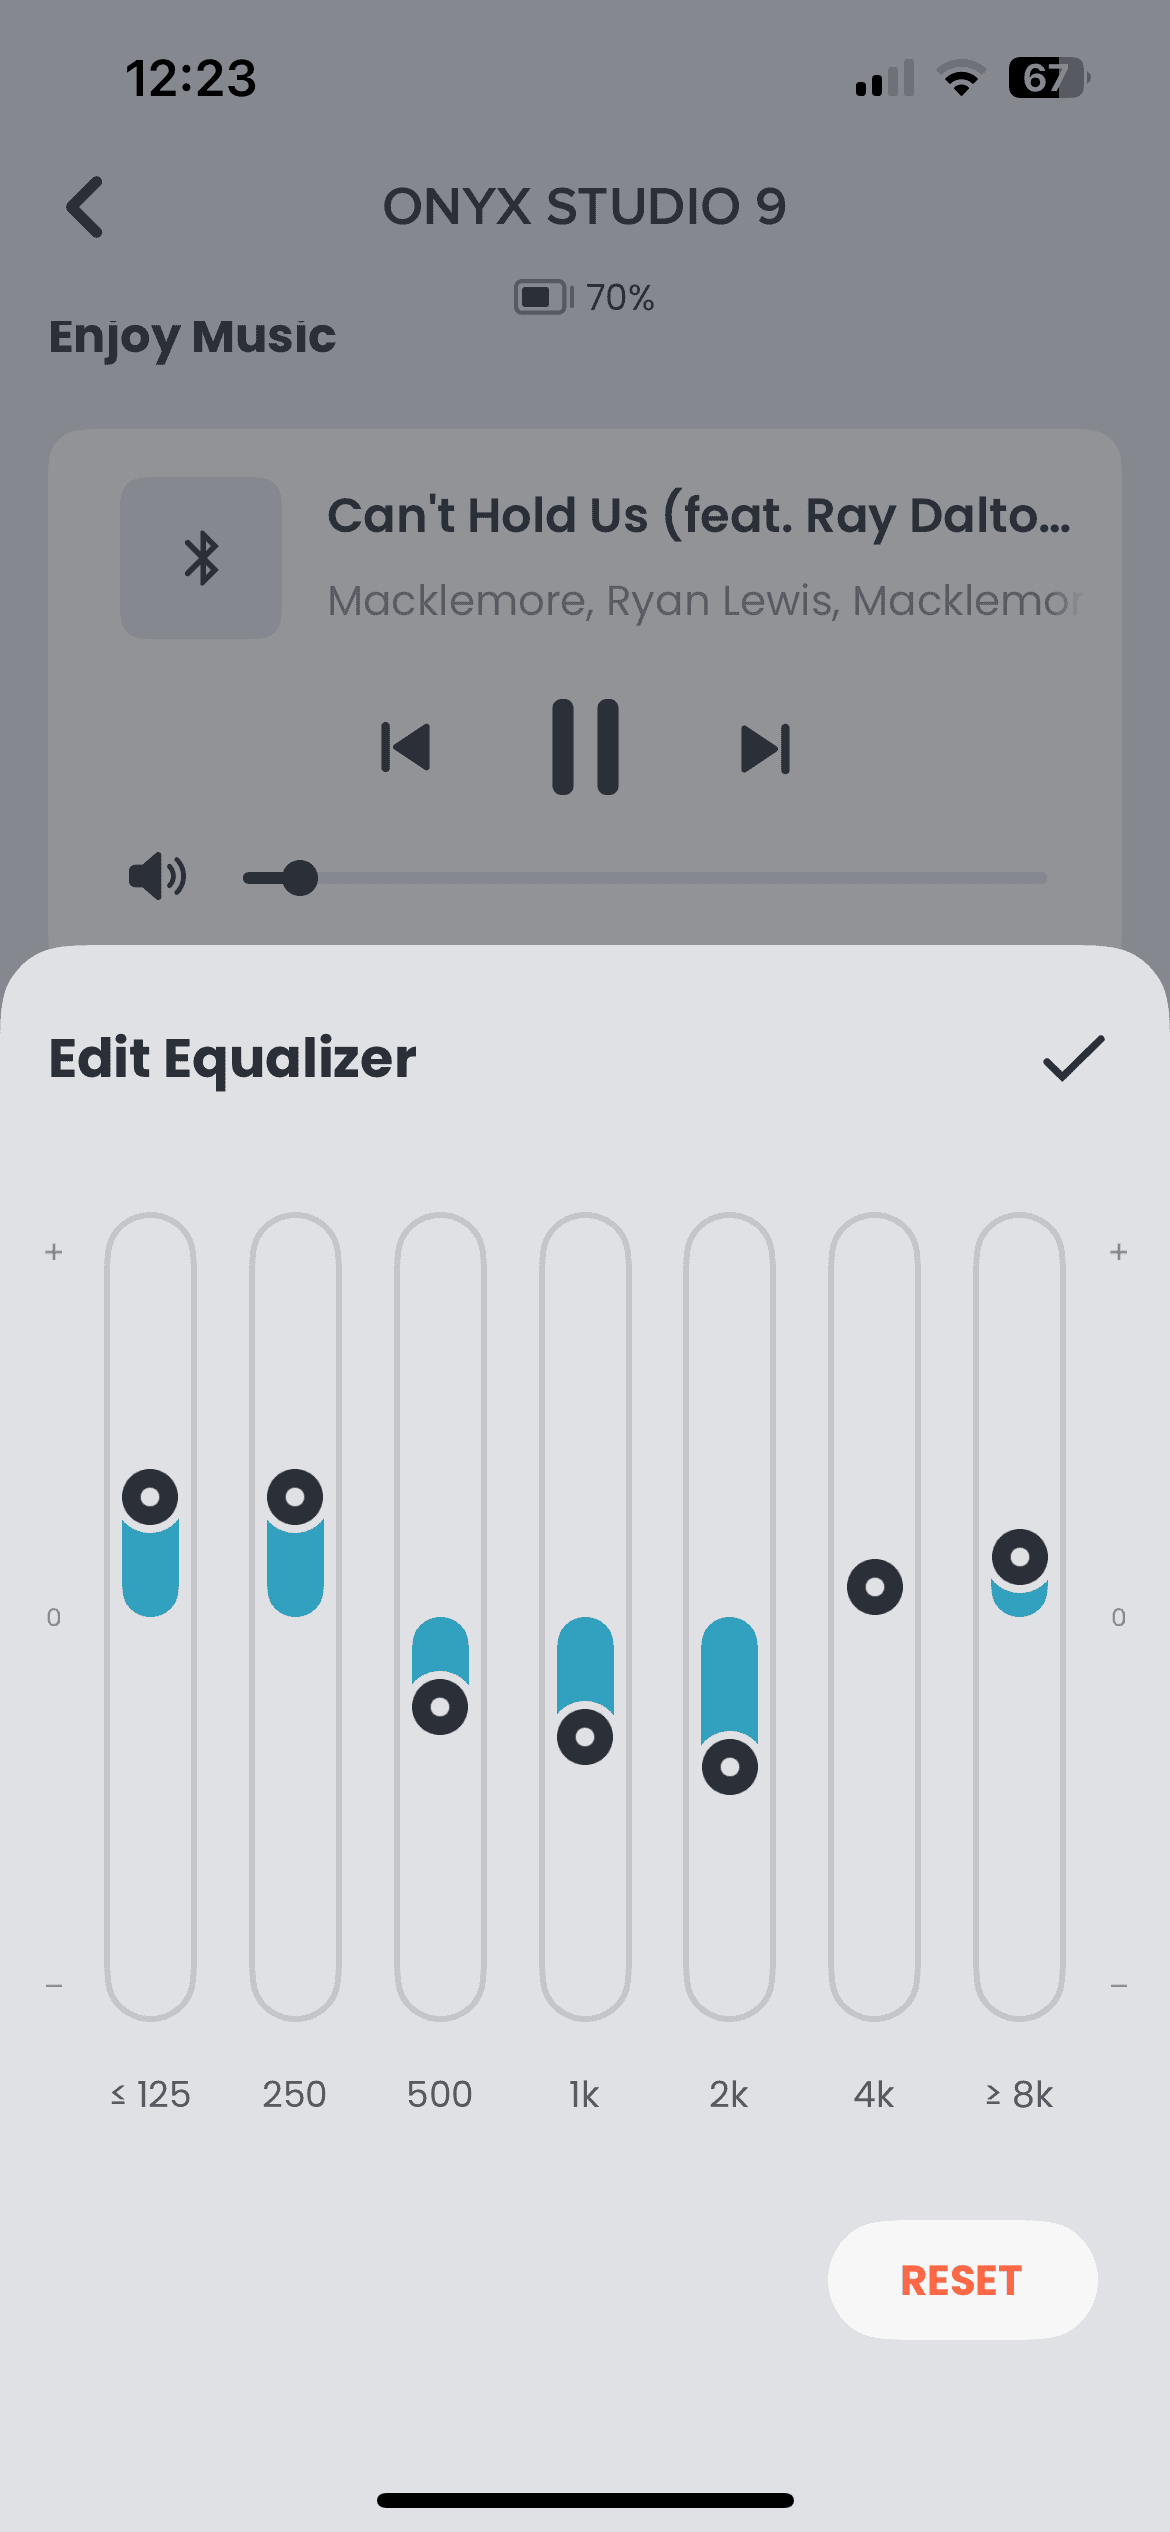Click the ≥8k band slider knob
Viewport: 1170px width, 2532px height.
coord(1020,1557)
